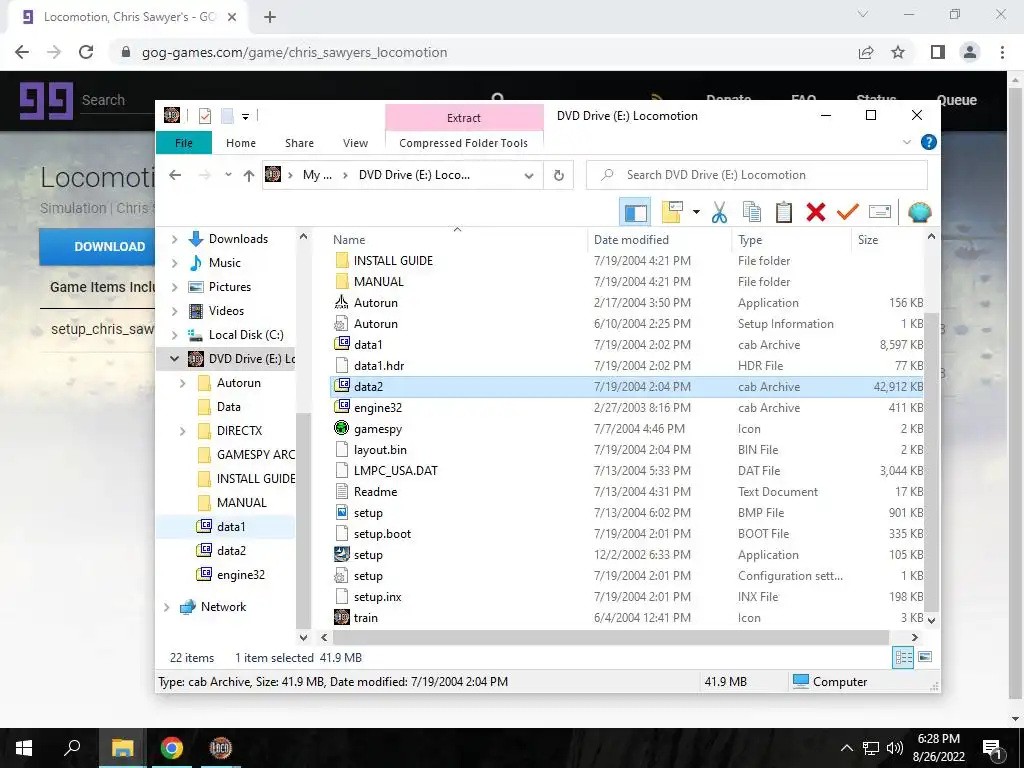Click the Refresh button beside address bar
This screenshot has width=1024, height=768.
coord(558,175)
